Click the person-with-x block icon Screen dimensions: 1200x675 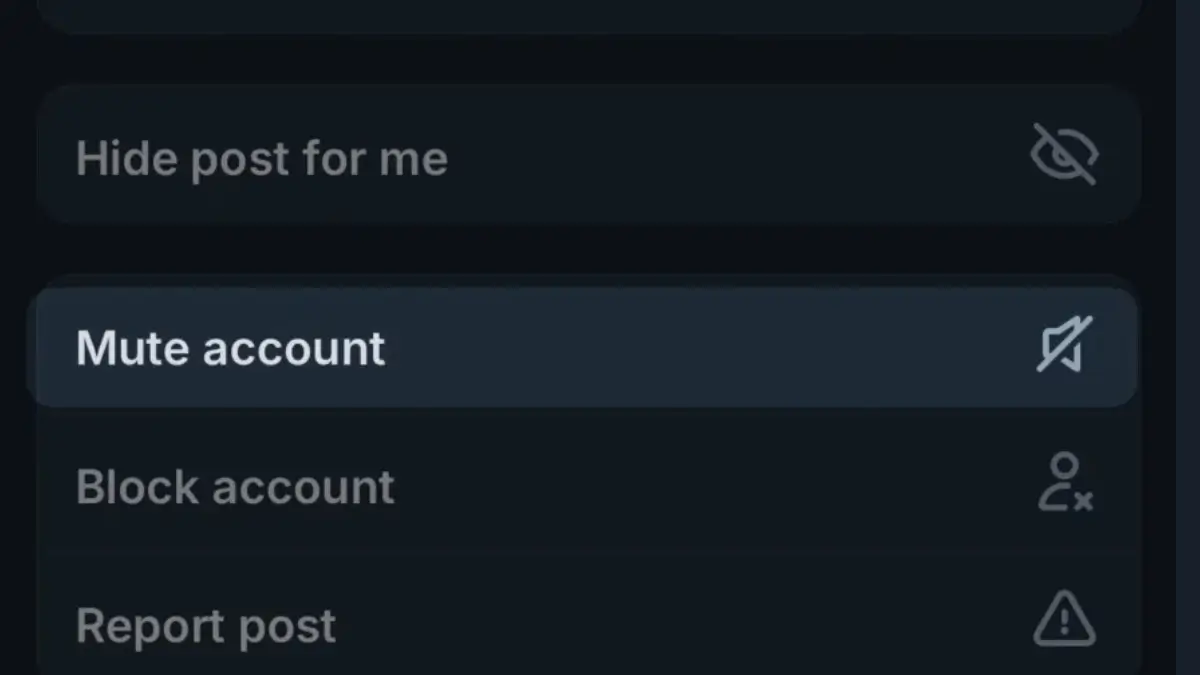pos(1064,483)
